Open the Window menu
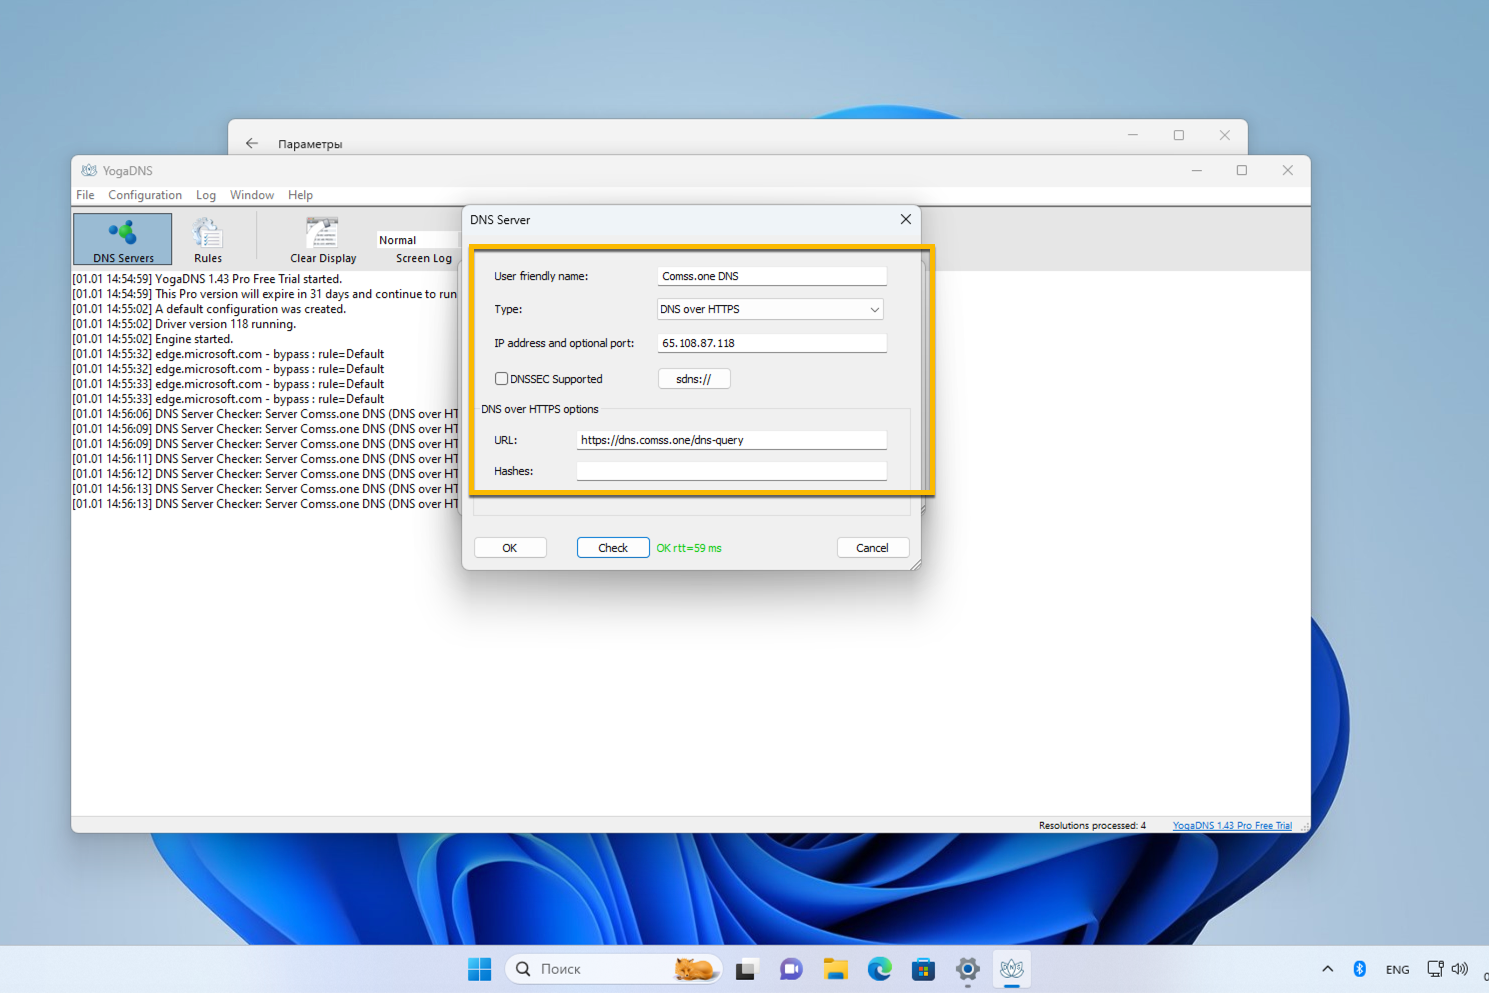This screenshot has height=993, width=1489. pos(252,195)
